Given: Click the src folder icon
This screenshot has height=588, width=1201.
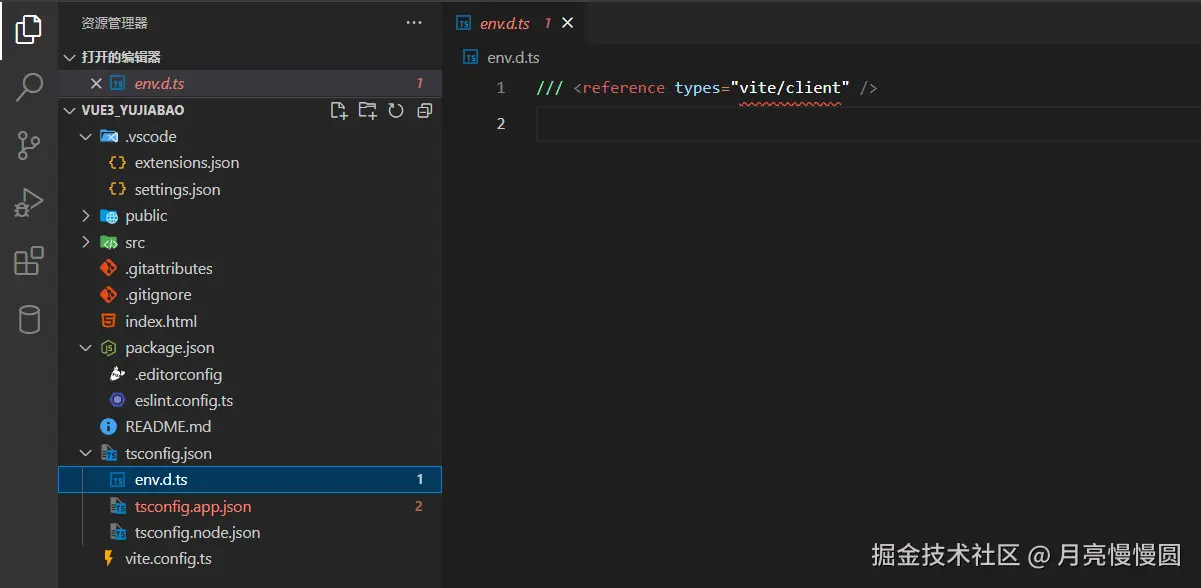Looking at the screenshot, I should 108,242.
